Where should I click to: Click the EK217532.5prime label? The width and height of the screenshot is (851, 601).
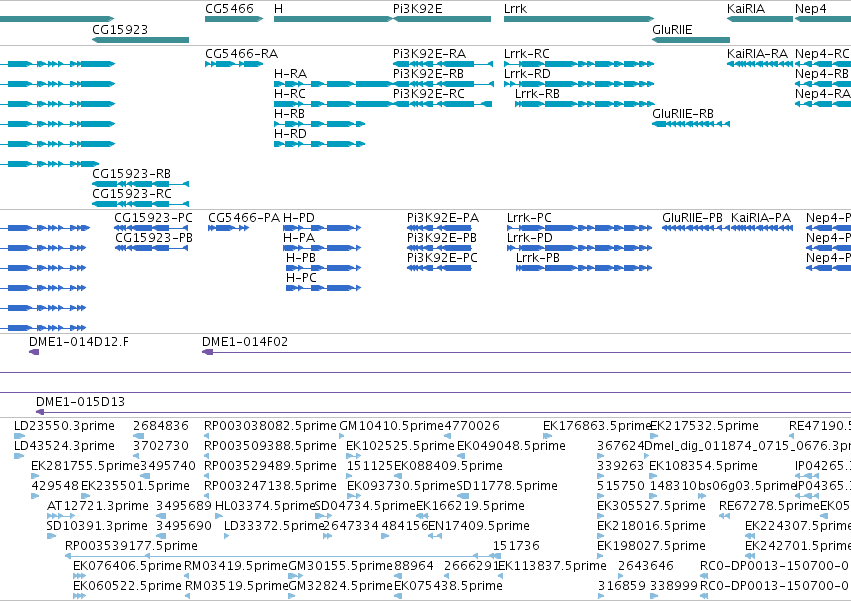click(x=704, y=426)
